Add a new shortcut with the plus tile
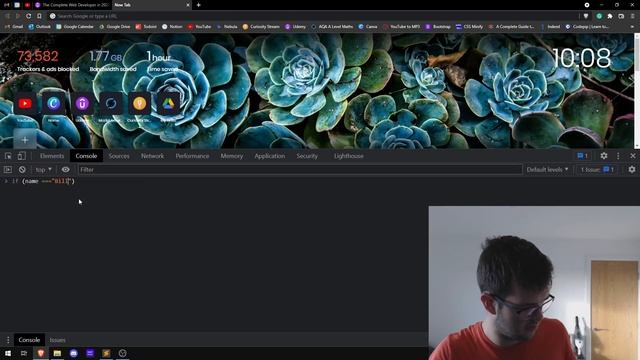Screen dimensions: 640x360 click(x=25, y=140)
